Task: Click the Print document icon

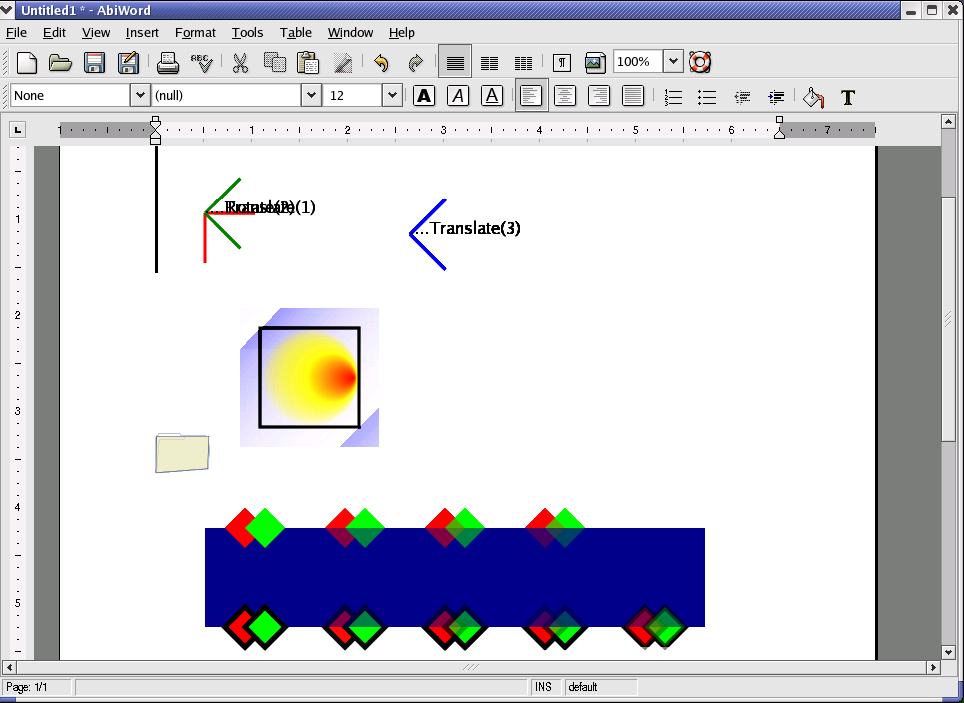Action: (x=168, y=63)
